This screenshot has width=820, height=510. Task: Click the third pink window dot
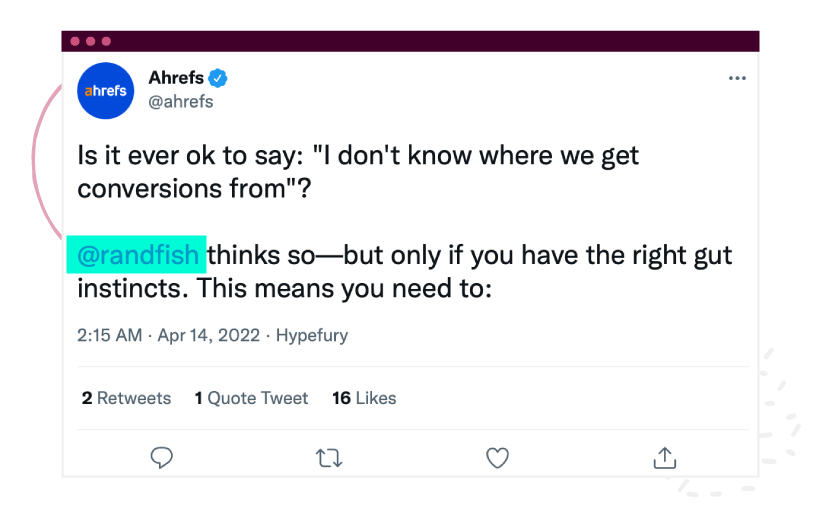pyautogui.click(x=105, y=41)
